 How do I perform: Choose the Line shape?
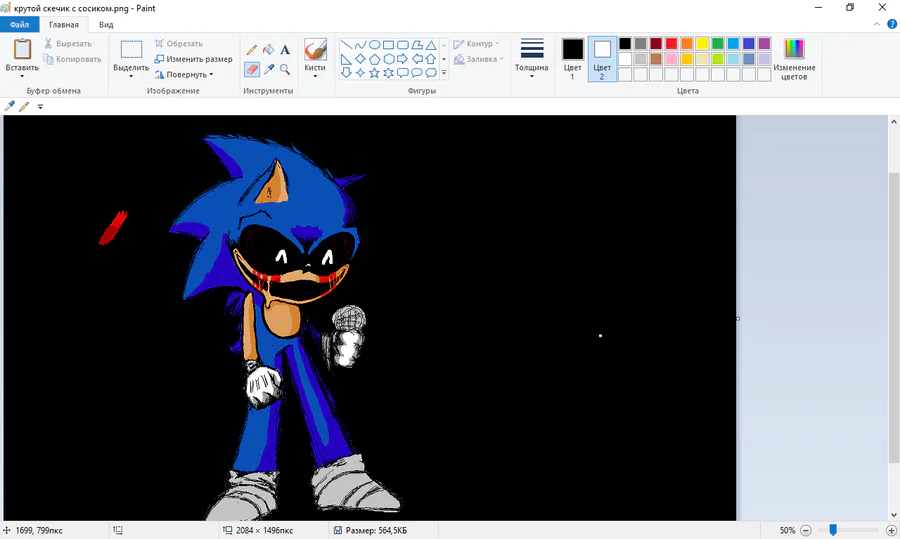(x=346, y=45)
